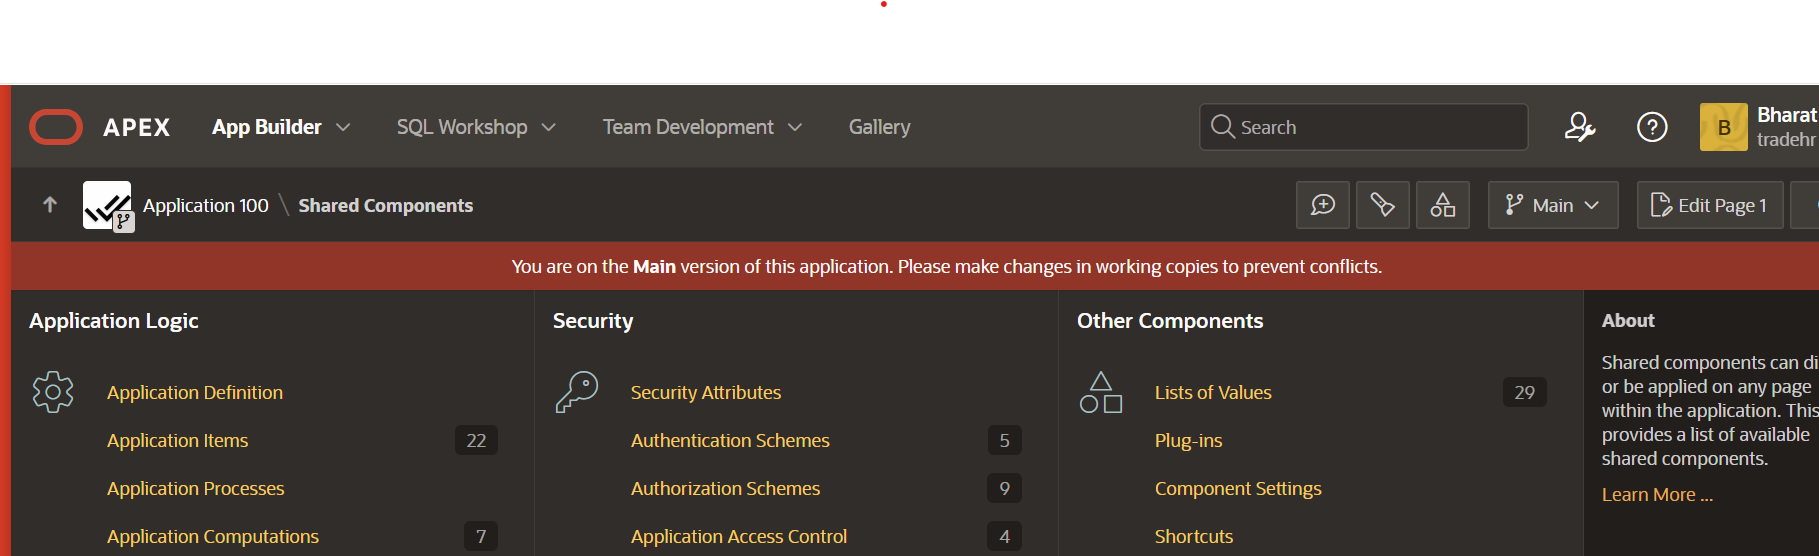The height and width of the screenshot is (556, 1819).
Task: Open the Help question mark icon
Action: click(1651, 127)
